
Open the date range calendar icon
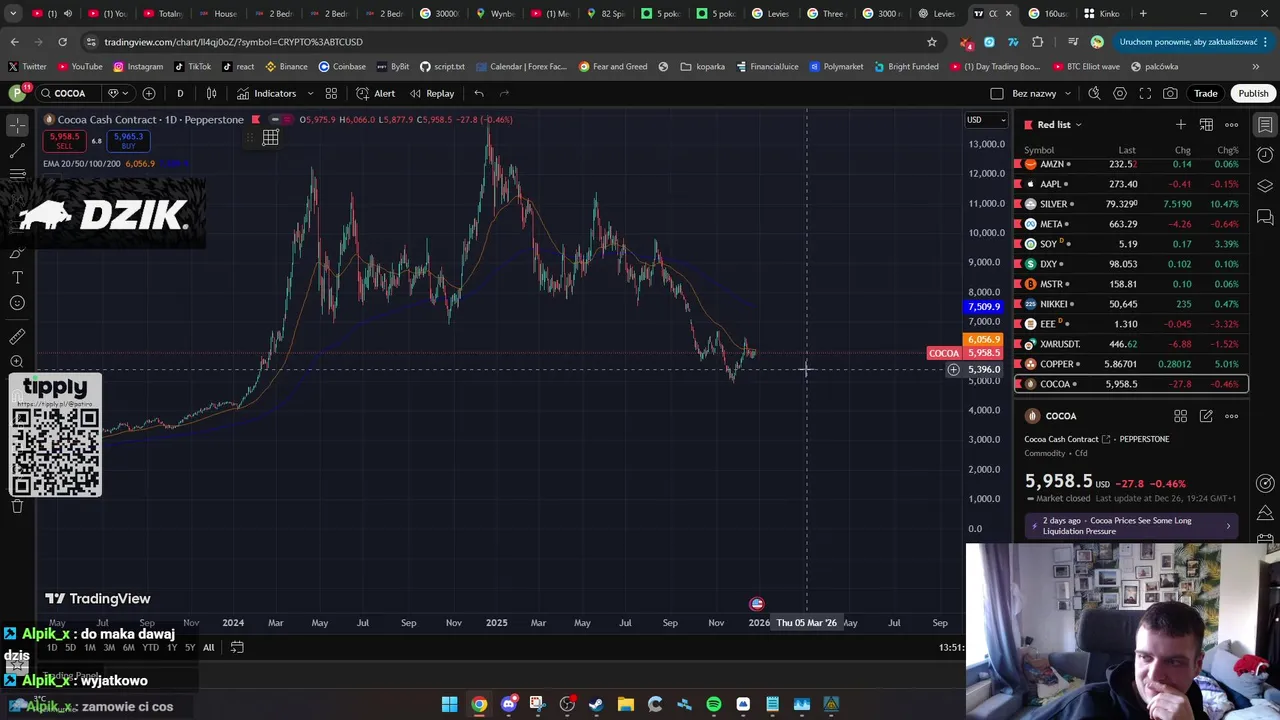tap(237, 647)
